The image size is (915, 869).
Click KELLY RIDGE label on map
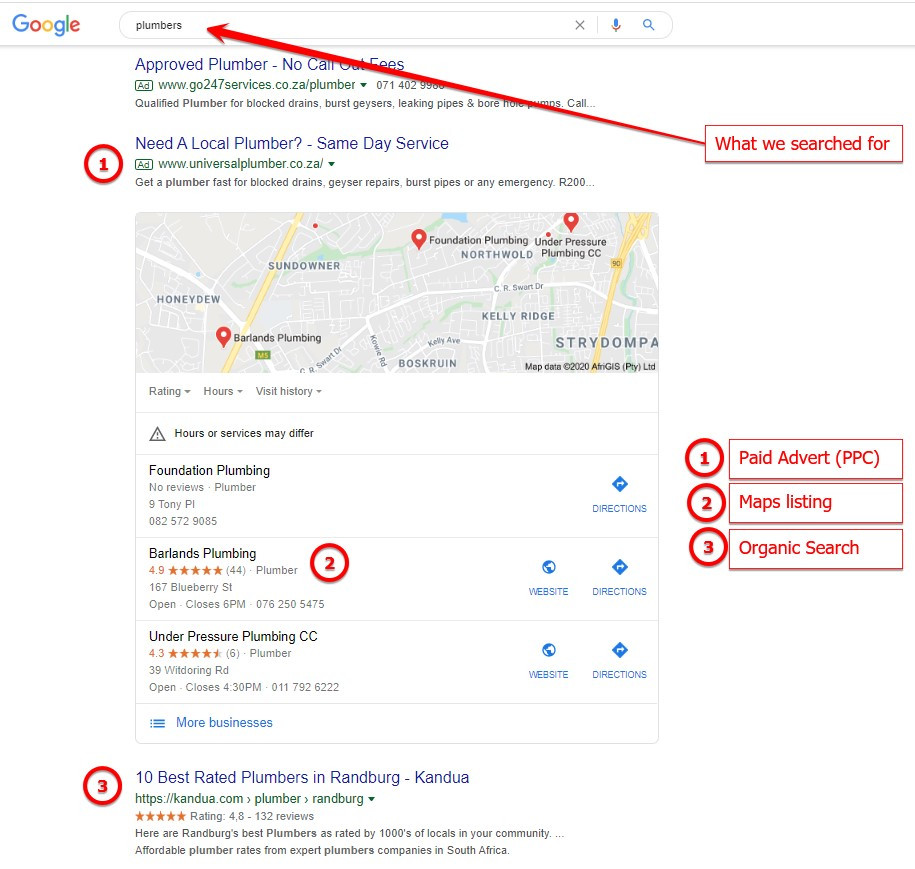coord(518,316)
